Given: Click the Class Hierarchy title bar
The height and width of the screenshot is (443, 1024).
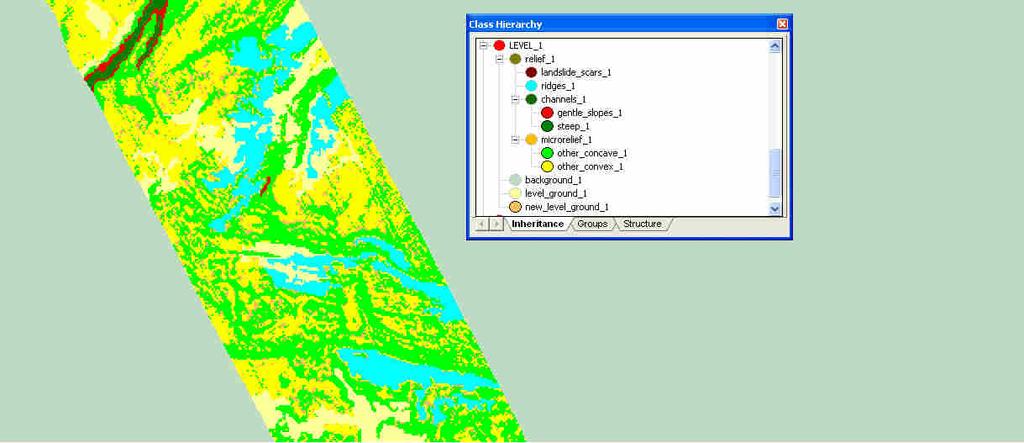Looking at the screenshot, I should [x=629, y=24].
